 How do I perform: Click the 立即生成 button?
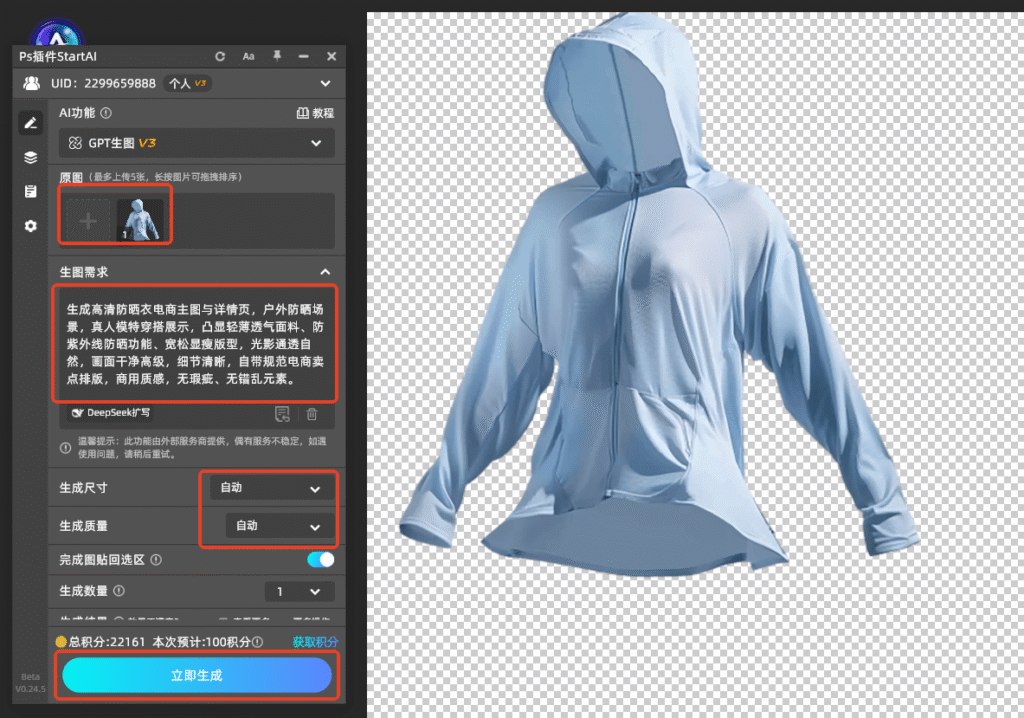pos(197,675)
